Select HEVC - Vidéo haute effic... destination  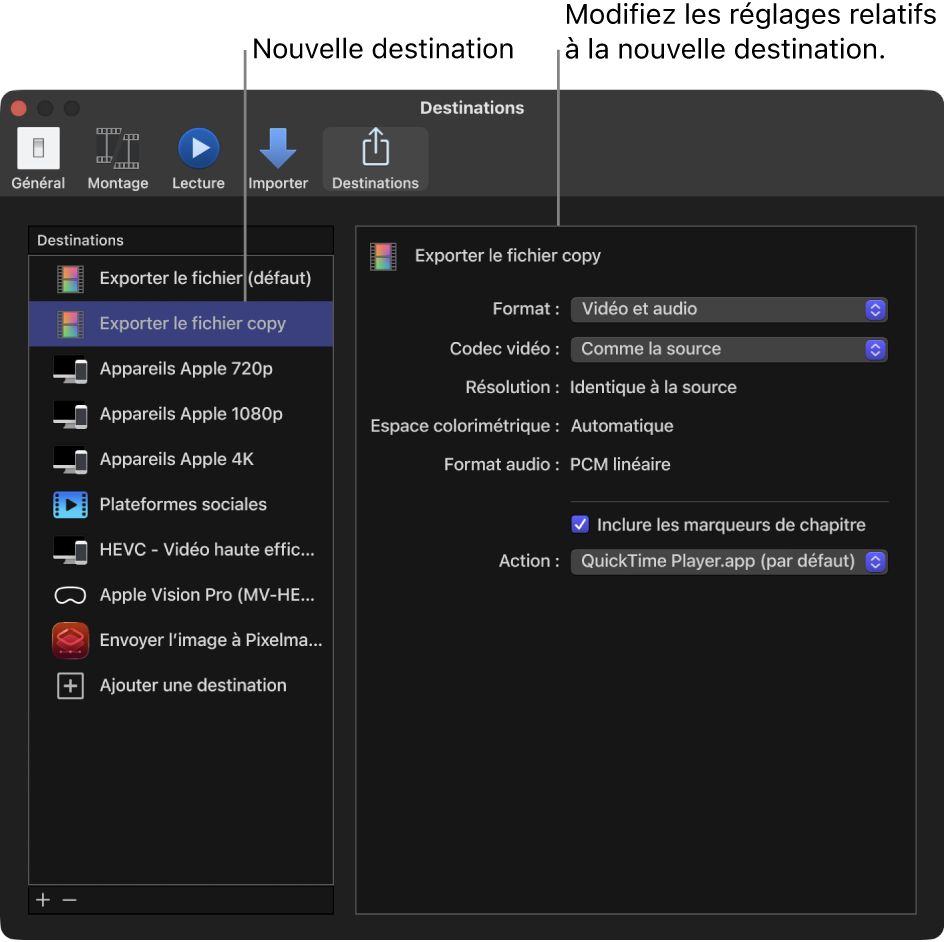(181, 550)
